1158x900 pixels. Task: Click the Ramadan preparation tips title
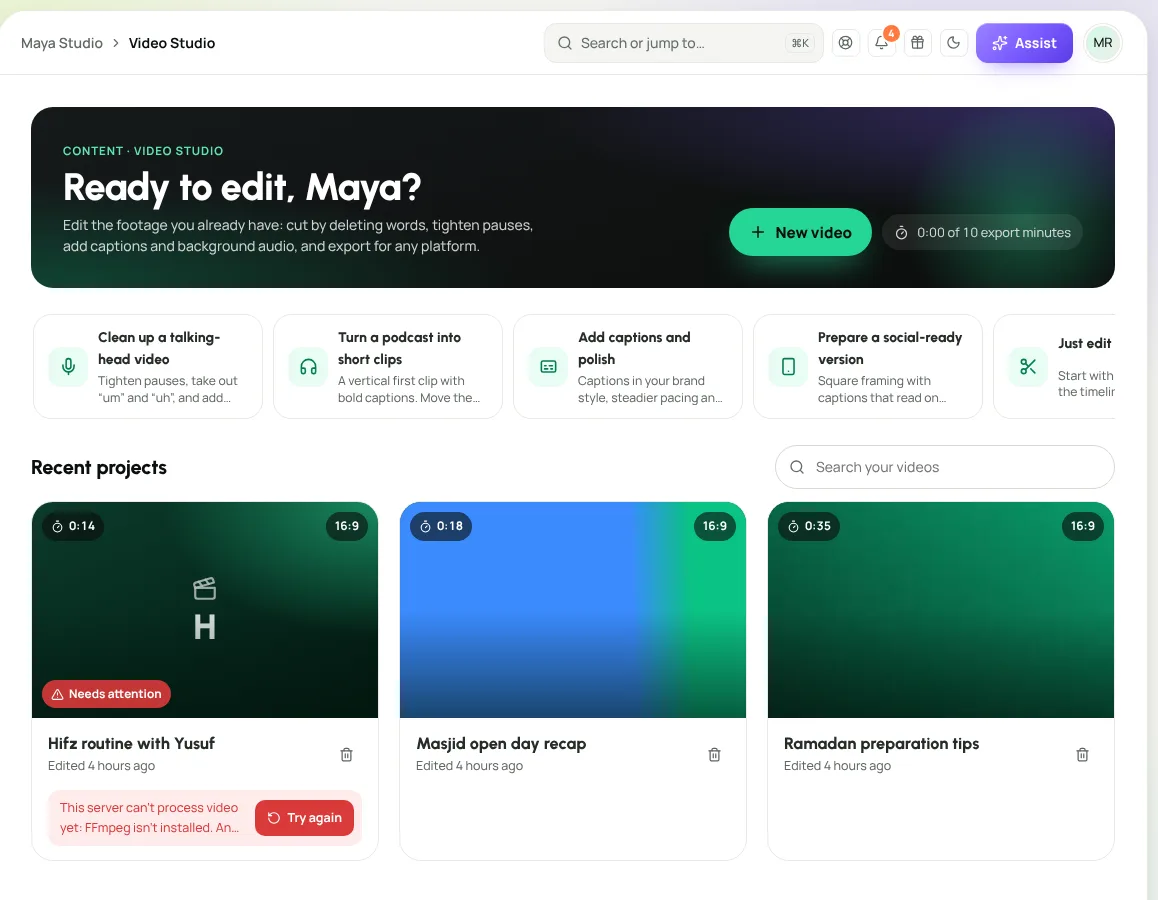pyautogui.click(x=882, y=743)
